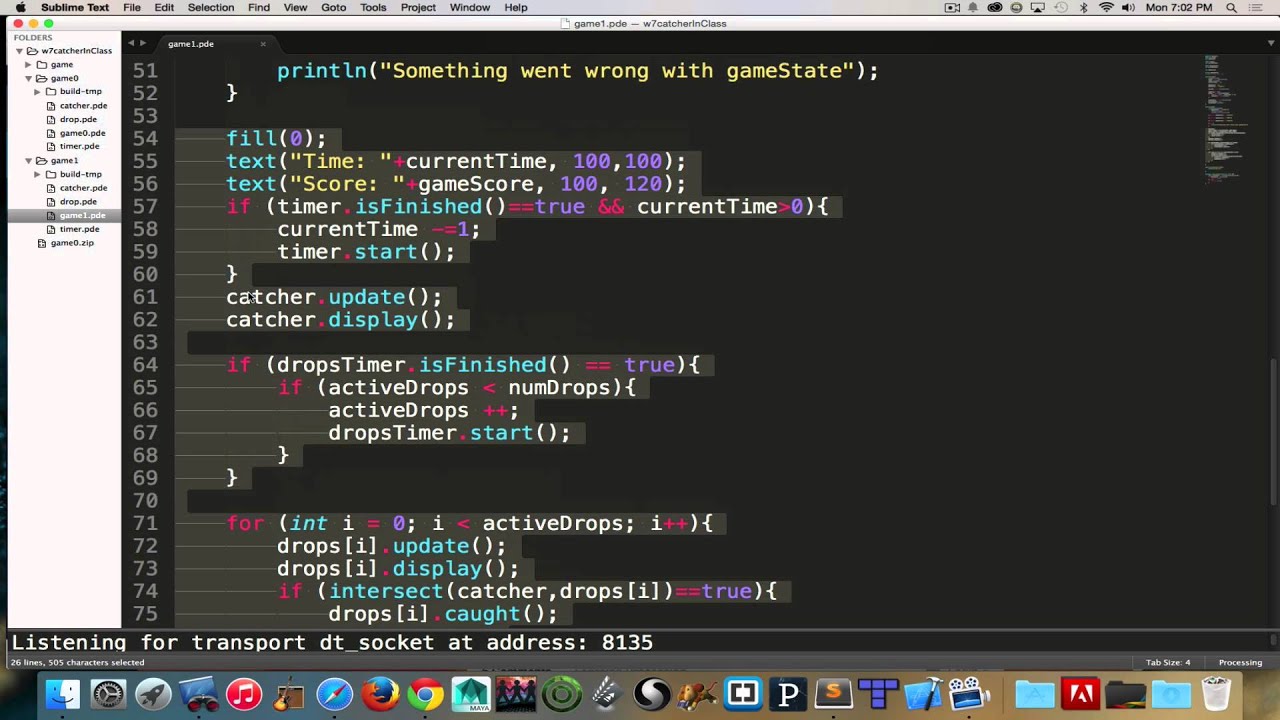The image size is (1280, 720).
Task: Open Xcode hammer icon in the dock
Action: 924,694
